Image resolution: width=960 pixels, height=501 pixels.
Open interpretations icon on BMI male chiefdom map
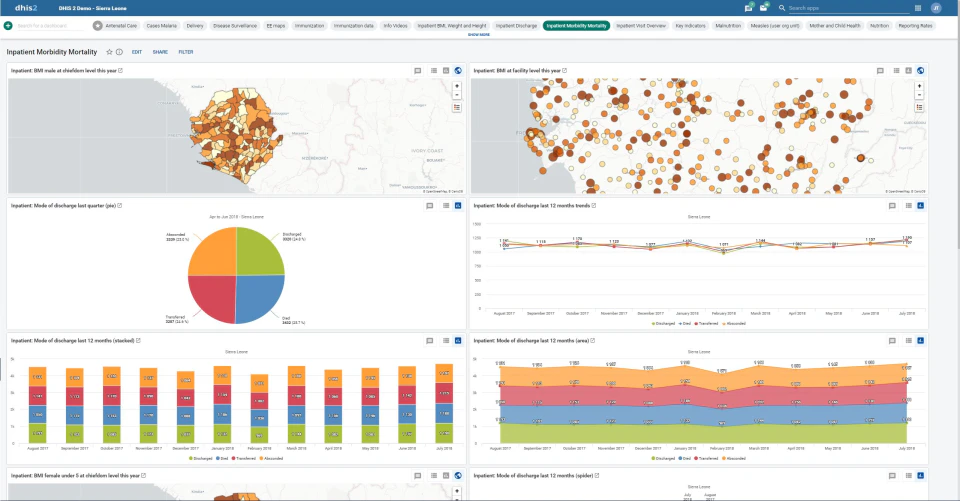click(x=417, y=71)
